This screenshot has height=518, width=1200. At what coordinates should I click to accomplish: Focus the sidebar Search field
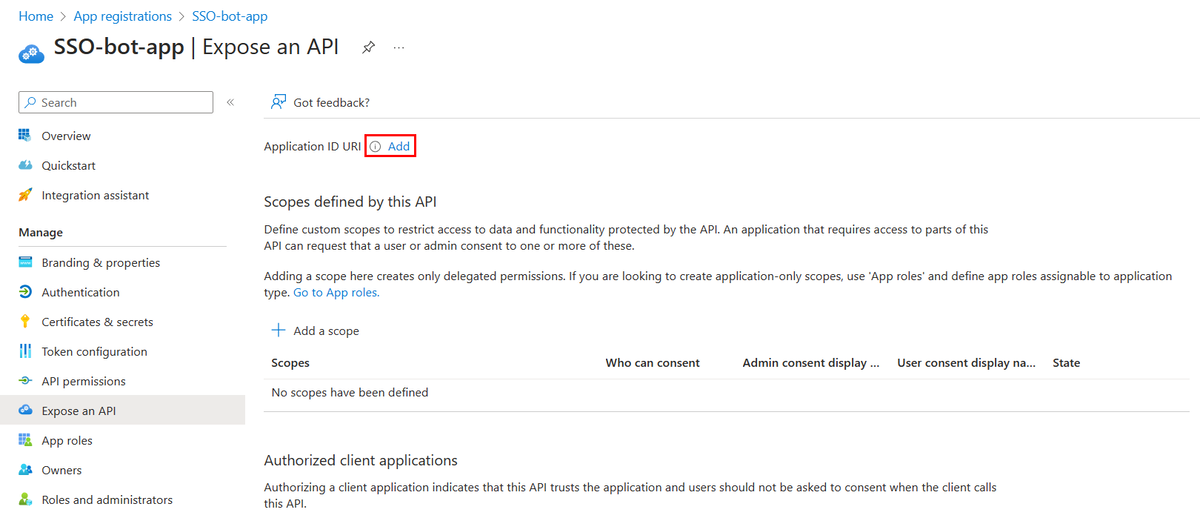[116, 102]
